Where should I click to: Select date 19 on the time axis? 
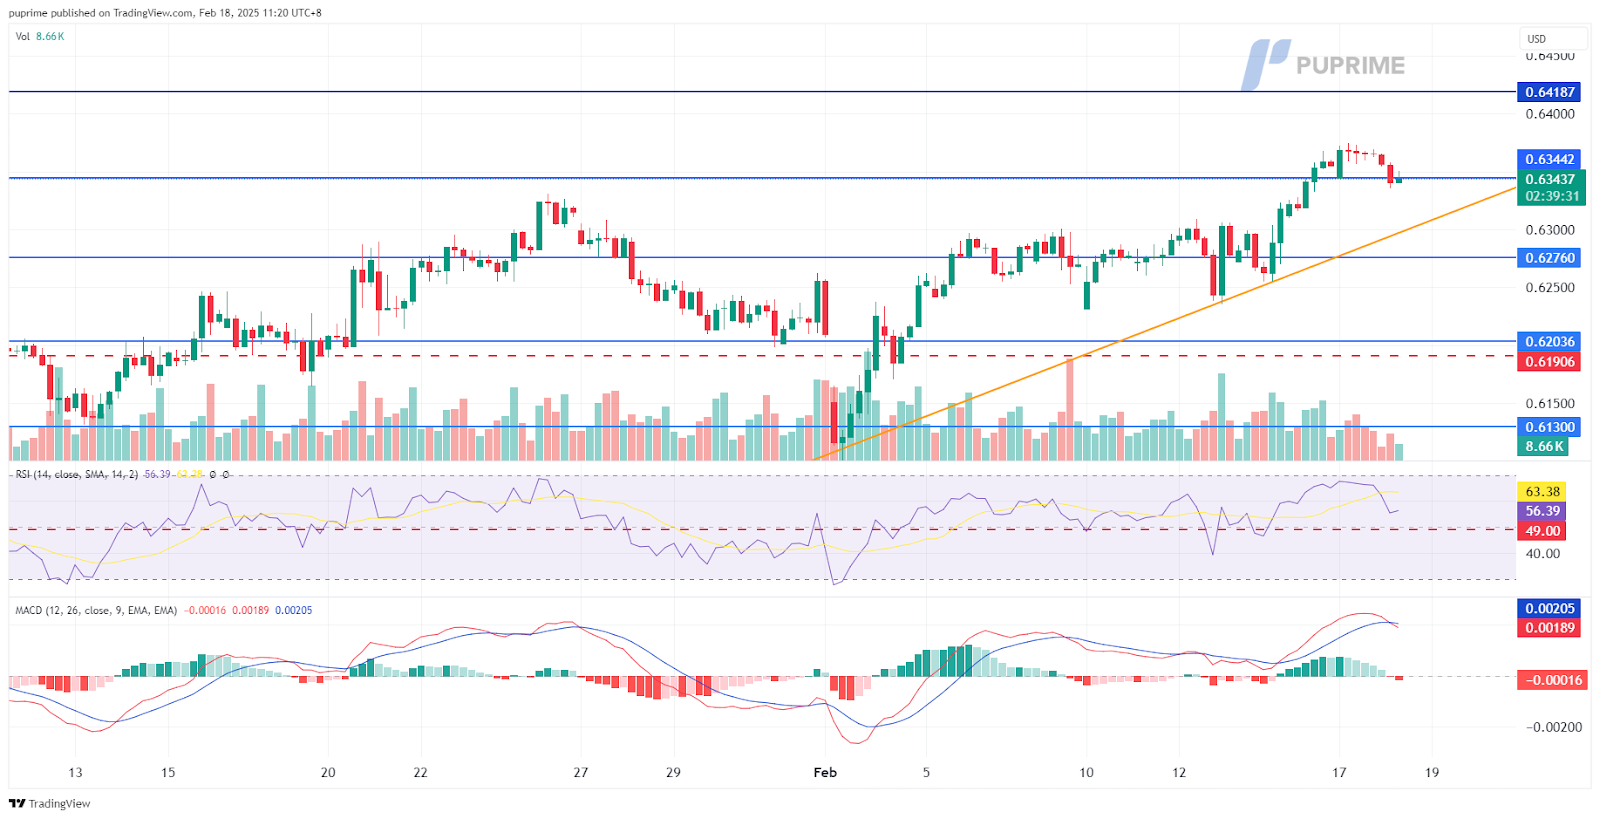(1432, 772)
